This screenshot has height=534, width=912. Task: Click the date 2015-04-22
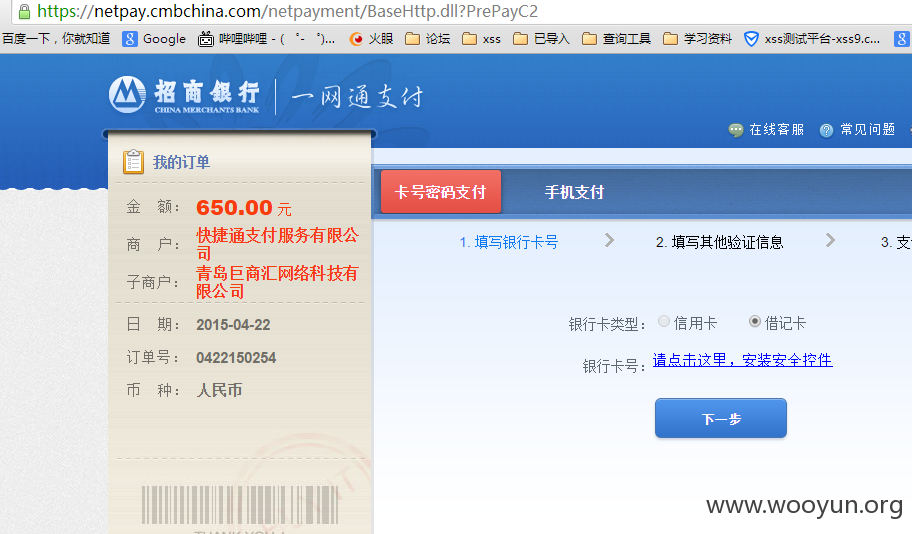point(233,325)
